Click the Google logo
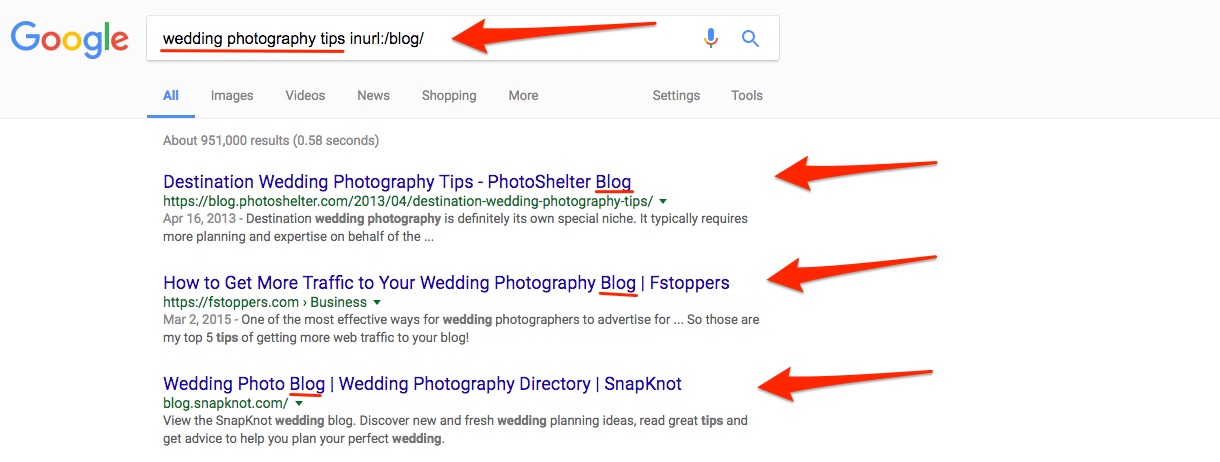Viewport: 1220px width, 462px height. 70,39
